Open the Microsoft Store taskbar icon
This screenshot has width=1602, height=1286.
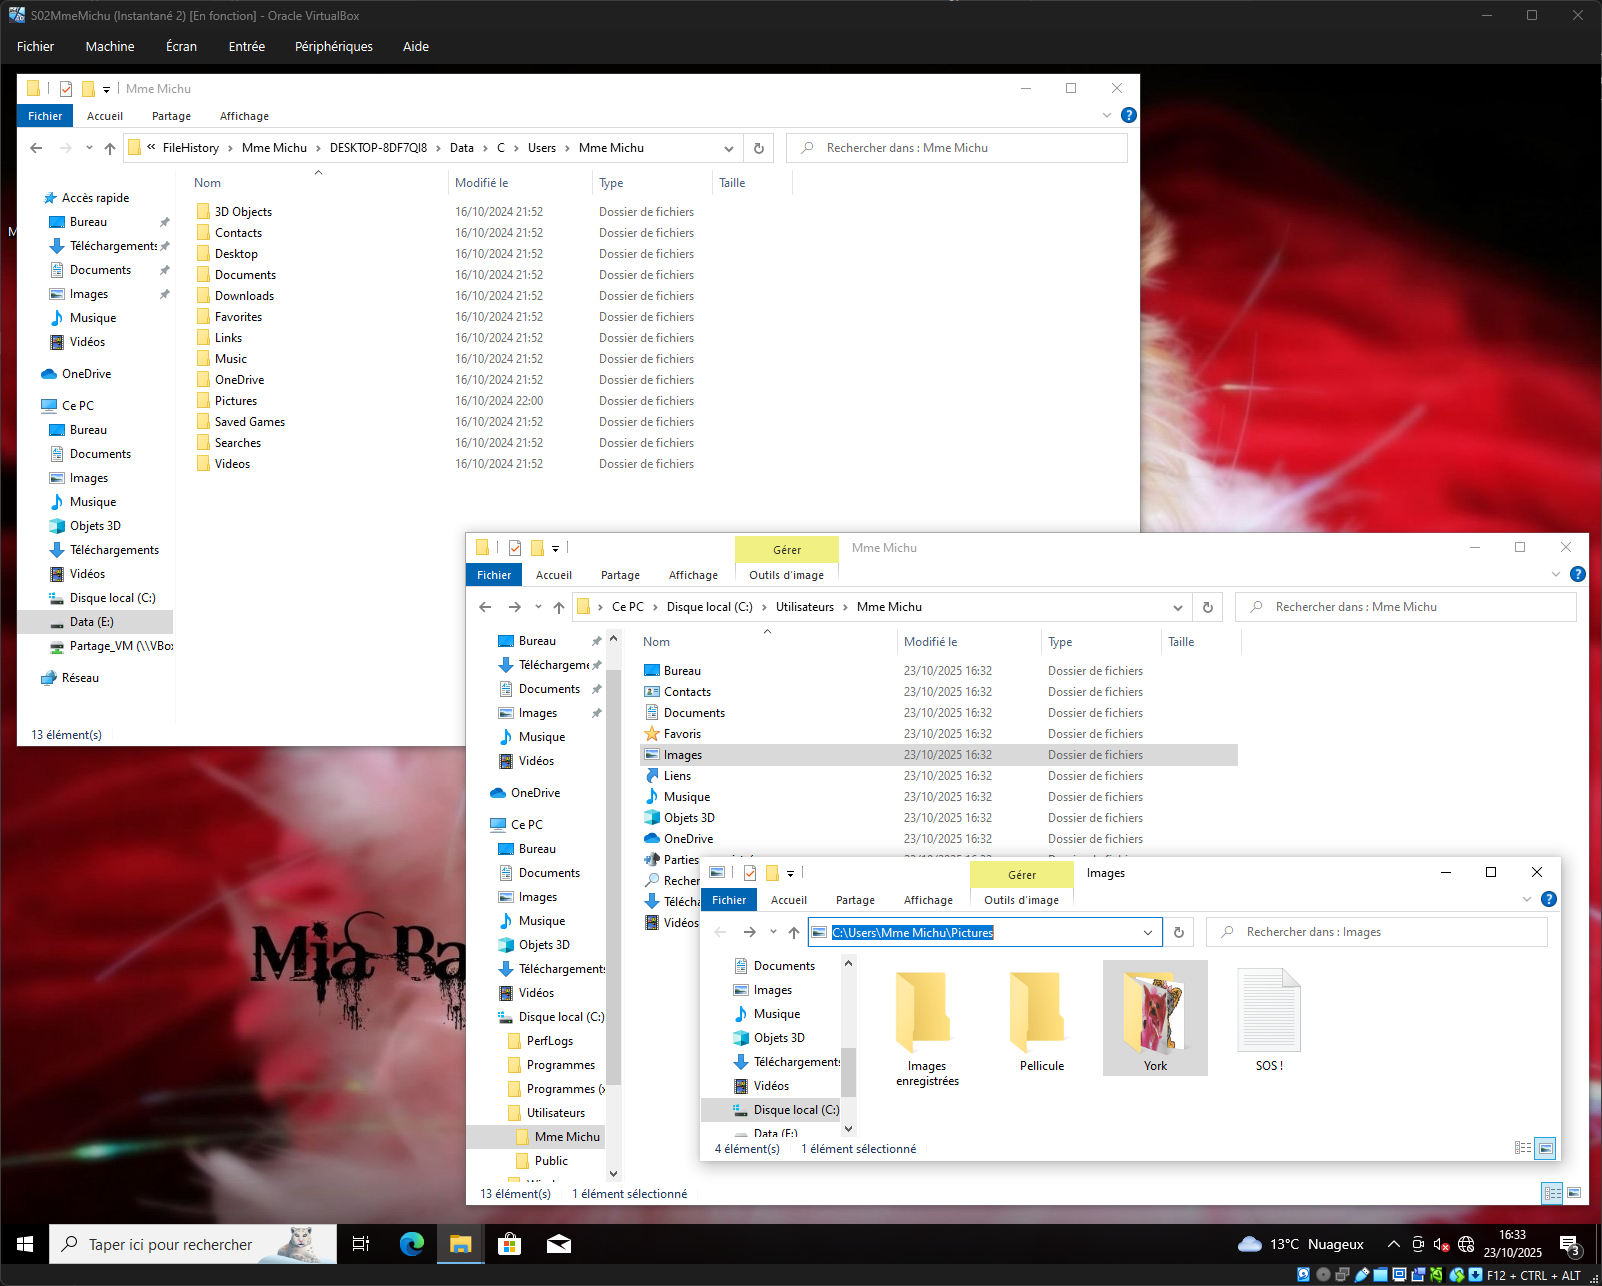509,1244
